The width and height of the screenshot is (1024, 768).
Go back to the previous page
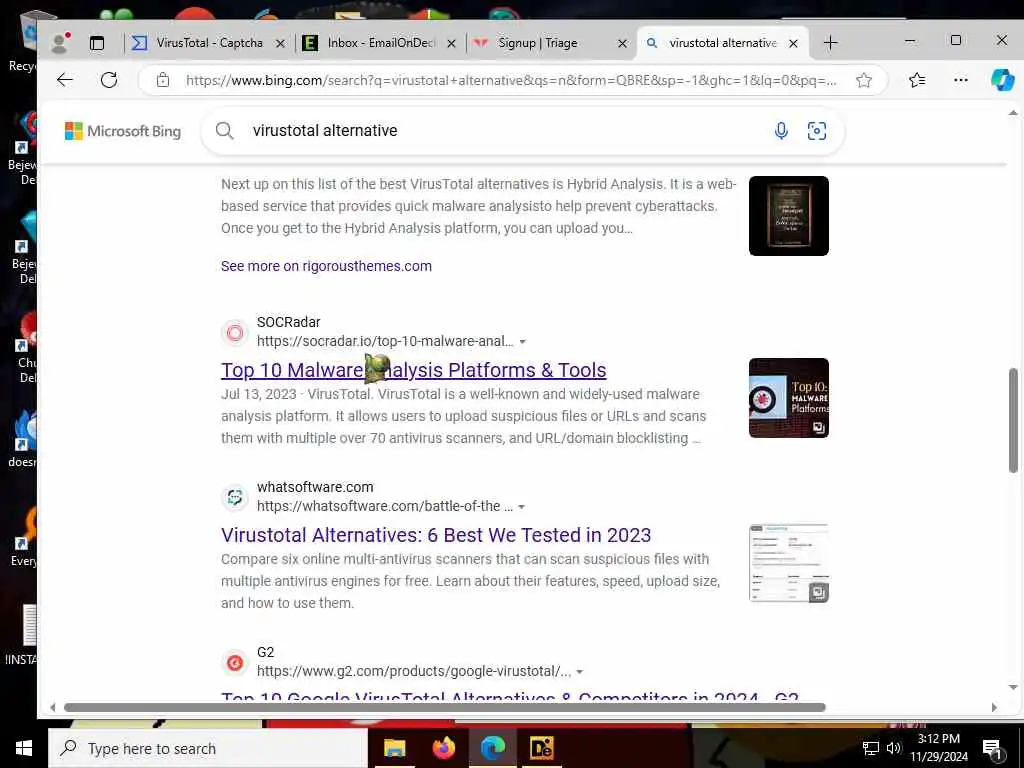(65, 80)
